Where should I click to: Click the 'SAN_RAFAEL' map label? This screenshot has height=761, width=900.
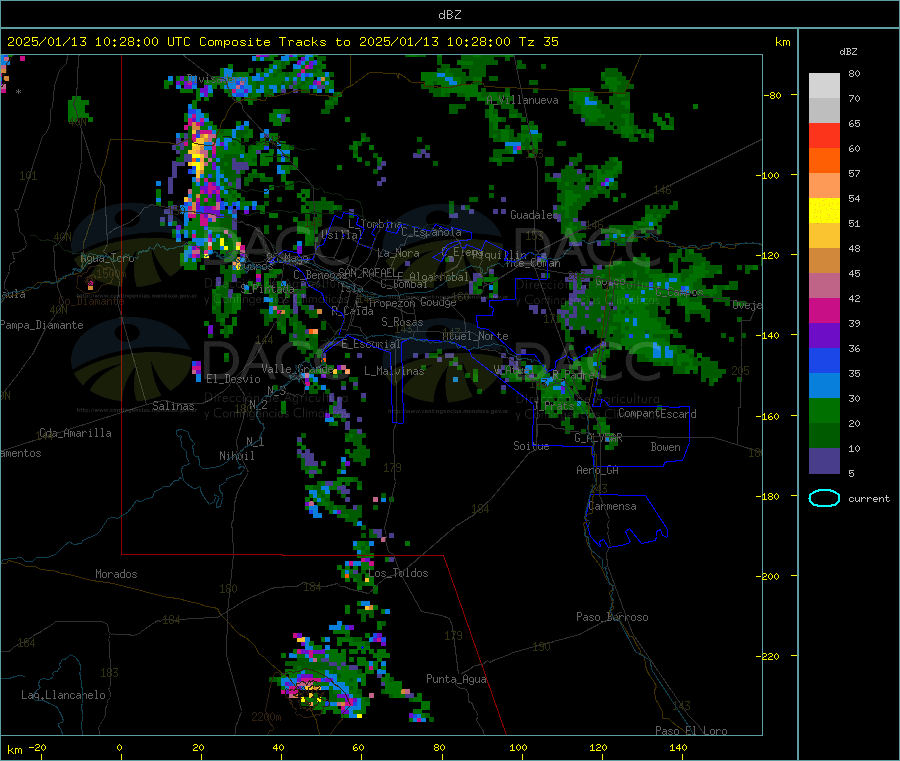[367, 273]
